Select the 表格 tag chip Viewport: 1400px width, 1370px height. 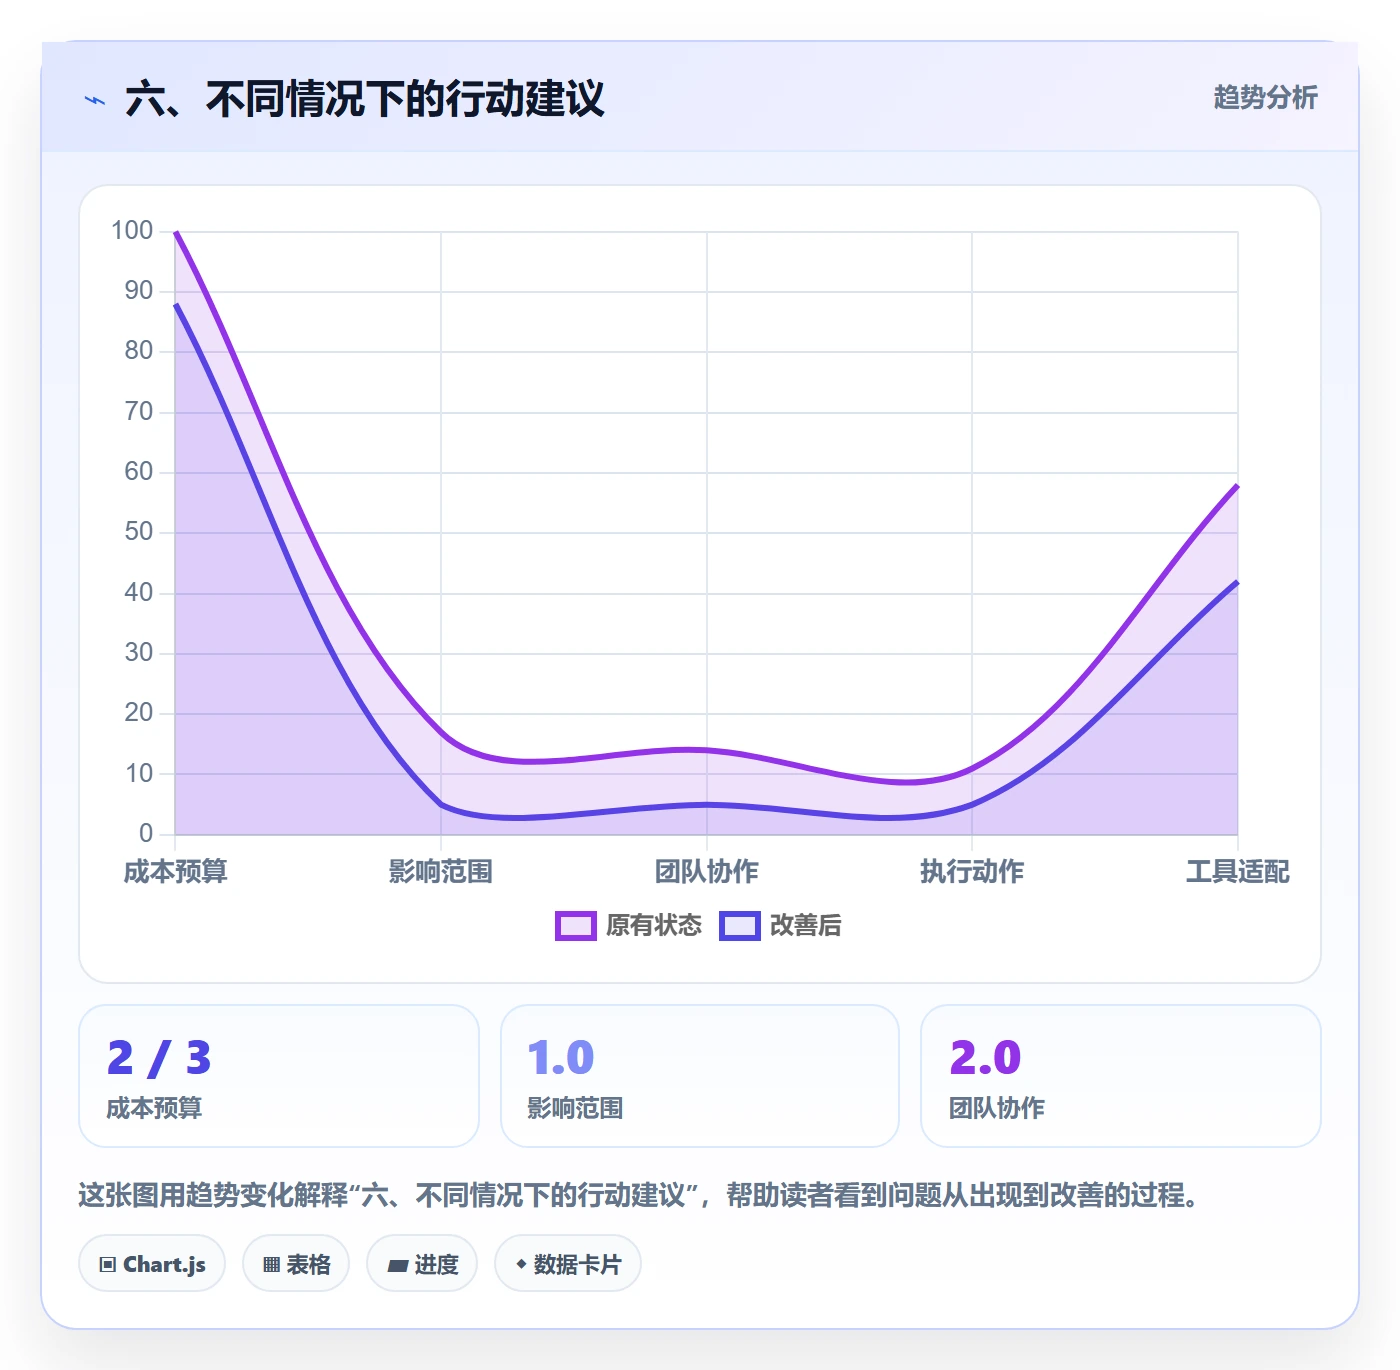296,1264
